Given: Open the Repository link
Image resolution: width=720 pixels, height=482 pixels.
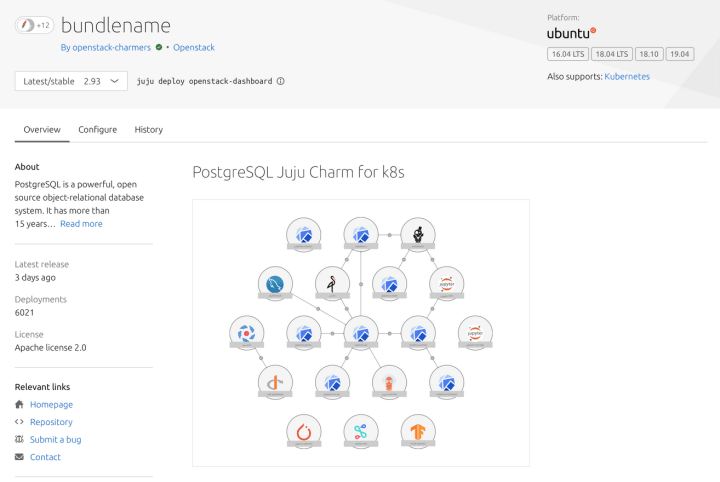Looking at the screenshot, I should [51, 422].
